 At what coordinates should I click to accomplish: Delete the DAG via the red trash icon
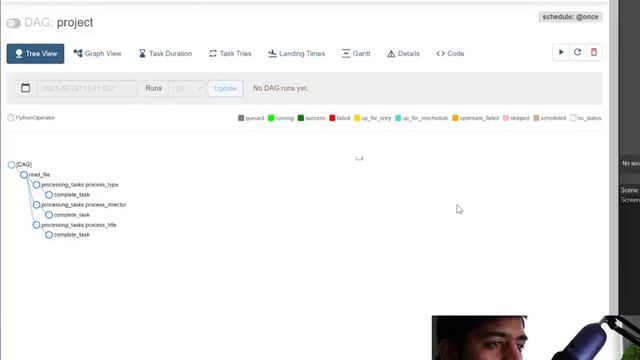[594, 52]
